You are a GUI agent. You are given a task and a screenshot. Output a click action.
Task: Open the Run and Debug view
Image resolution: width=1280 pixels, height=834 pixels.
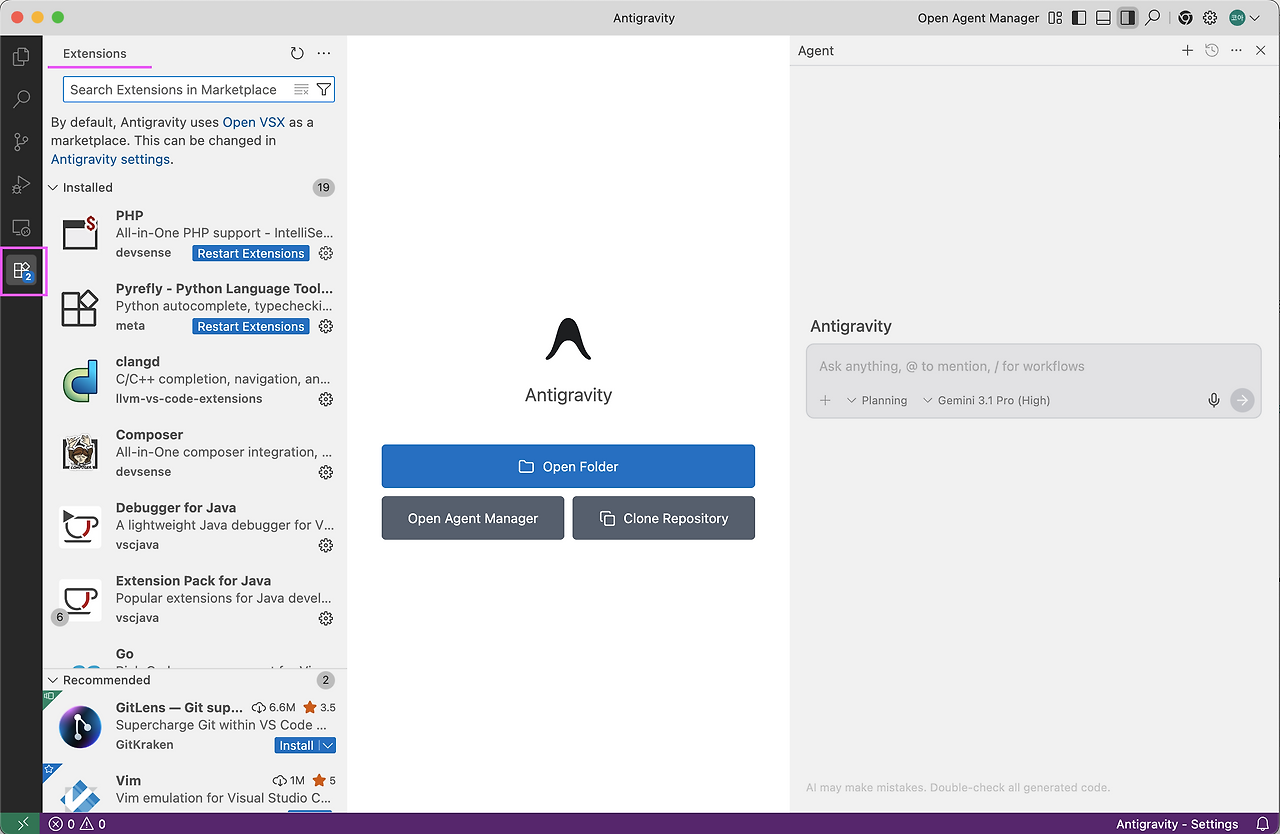(x=21, y=185)
